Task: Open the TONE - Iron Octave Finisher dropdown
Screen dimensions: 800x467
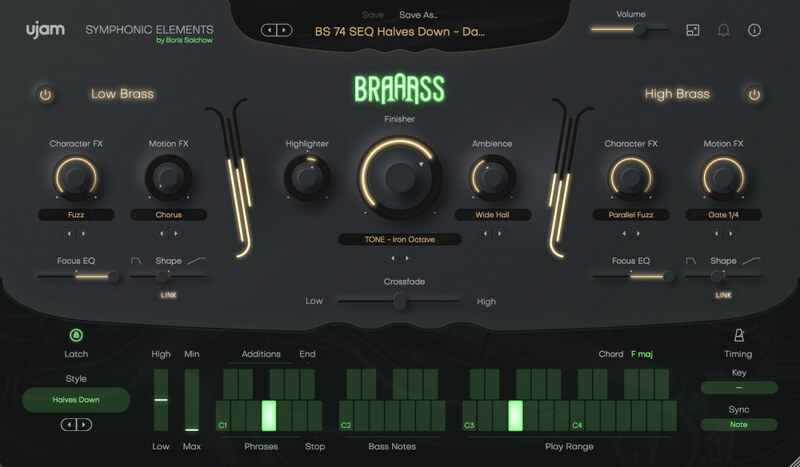Action: coord(398,239)
